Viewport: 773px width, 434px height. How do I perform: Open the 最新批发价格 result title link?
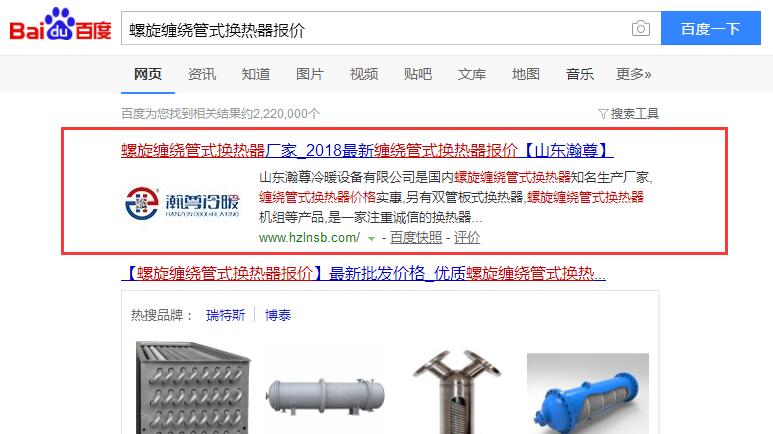(x=363, y=273)
